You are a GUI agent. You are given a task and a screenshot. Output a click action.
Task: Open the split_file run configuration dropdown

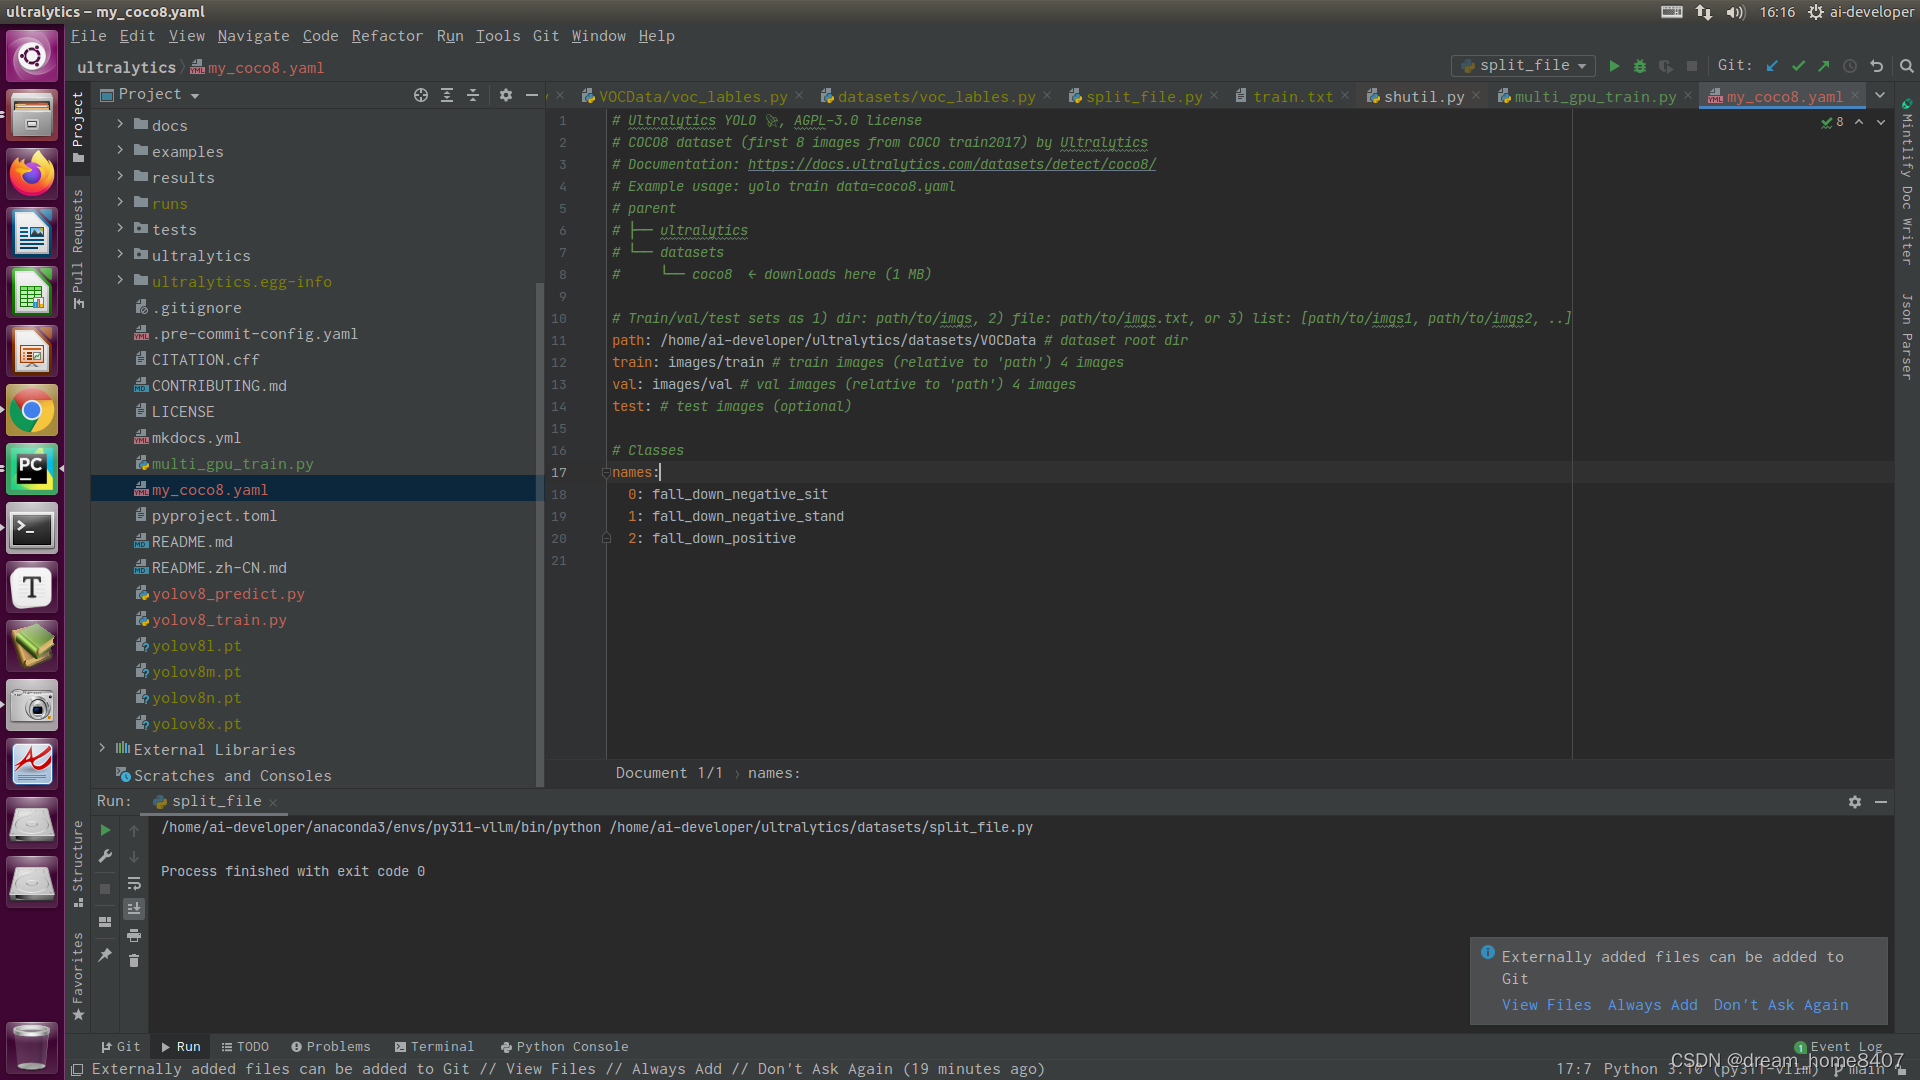pos(1523,66)
